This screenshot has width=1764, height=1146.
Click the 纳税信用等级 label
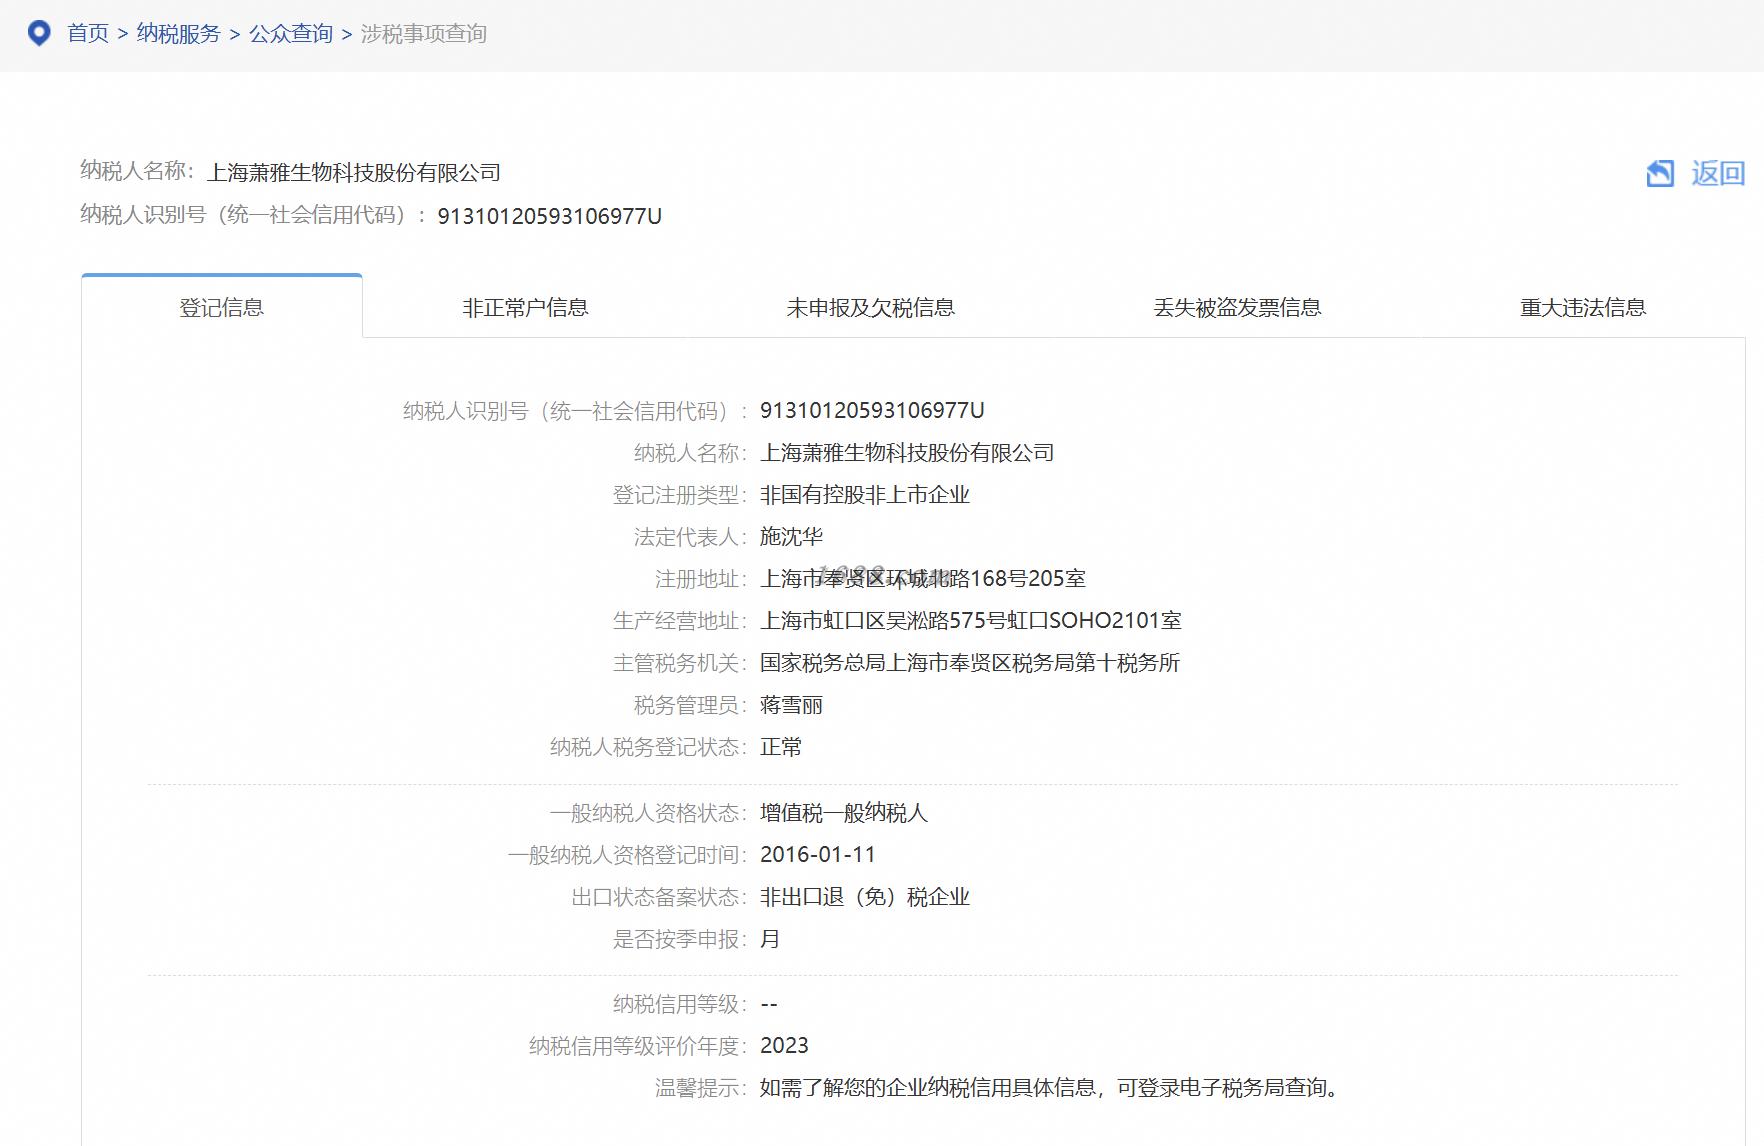(679, 1004)
